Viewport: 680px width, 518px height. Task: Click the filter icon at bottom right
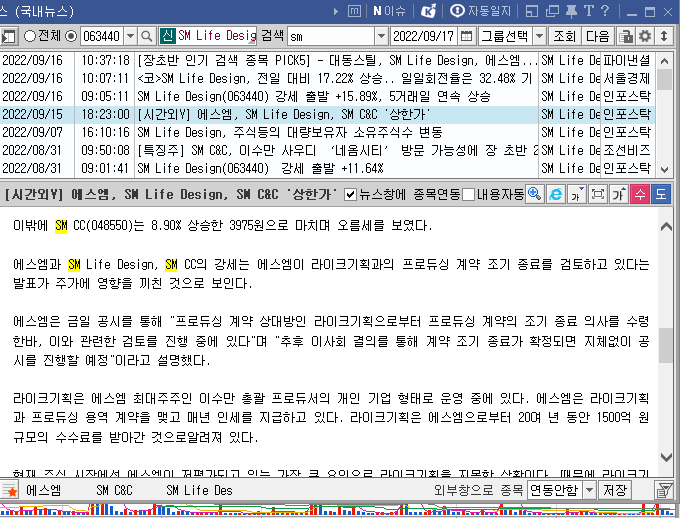(x=664, y=491)
